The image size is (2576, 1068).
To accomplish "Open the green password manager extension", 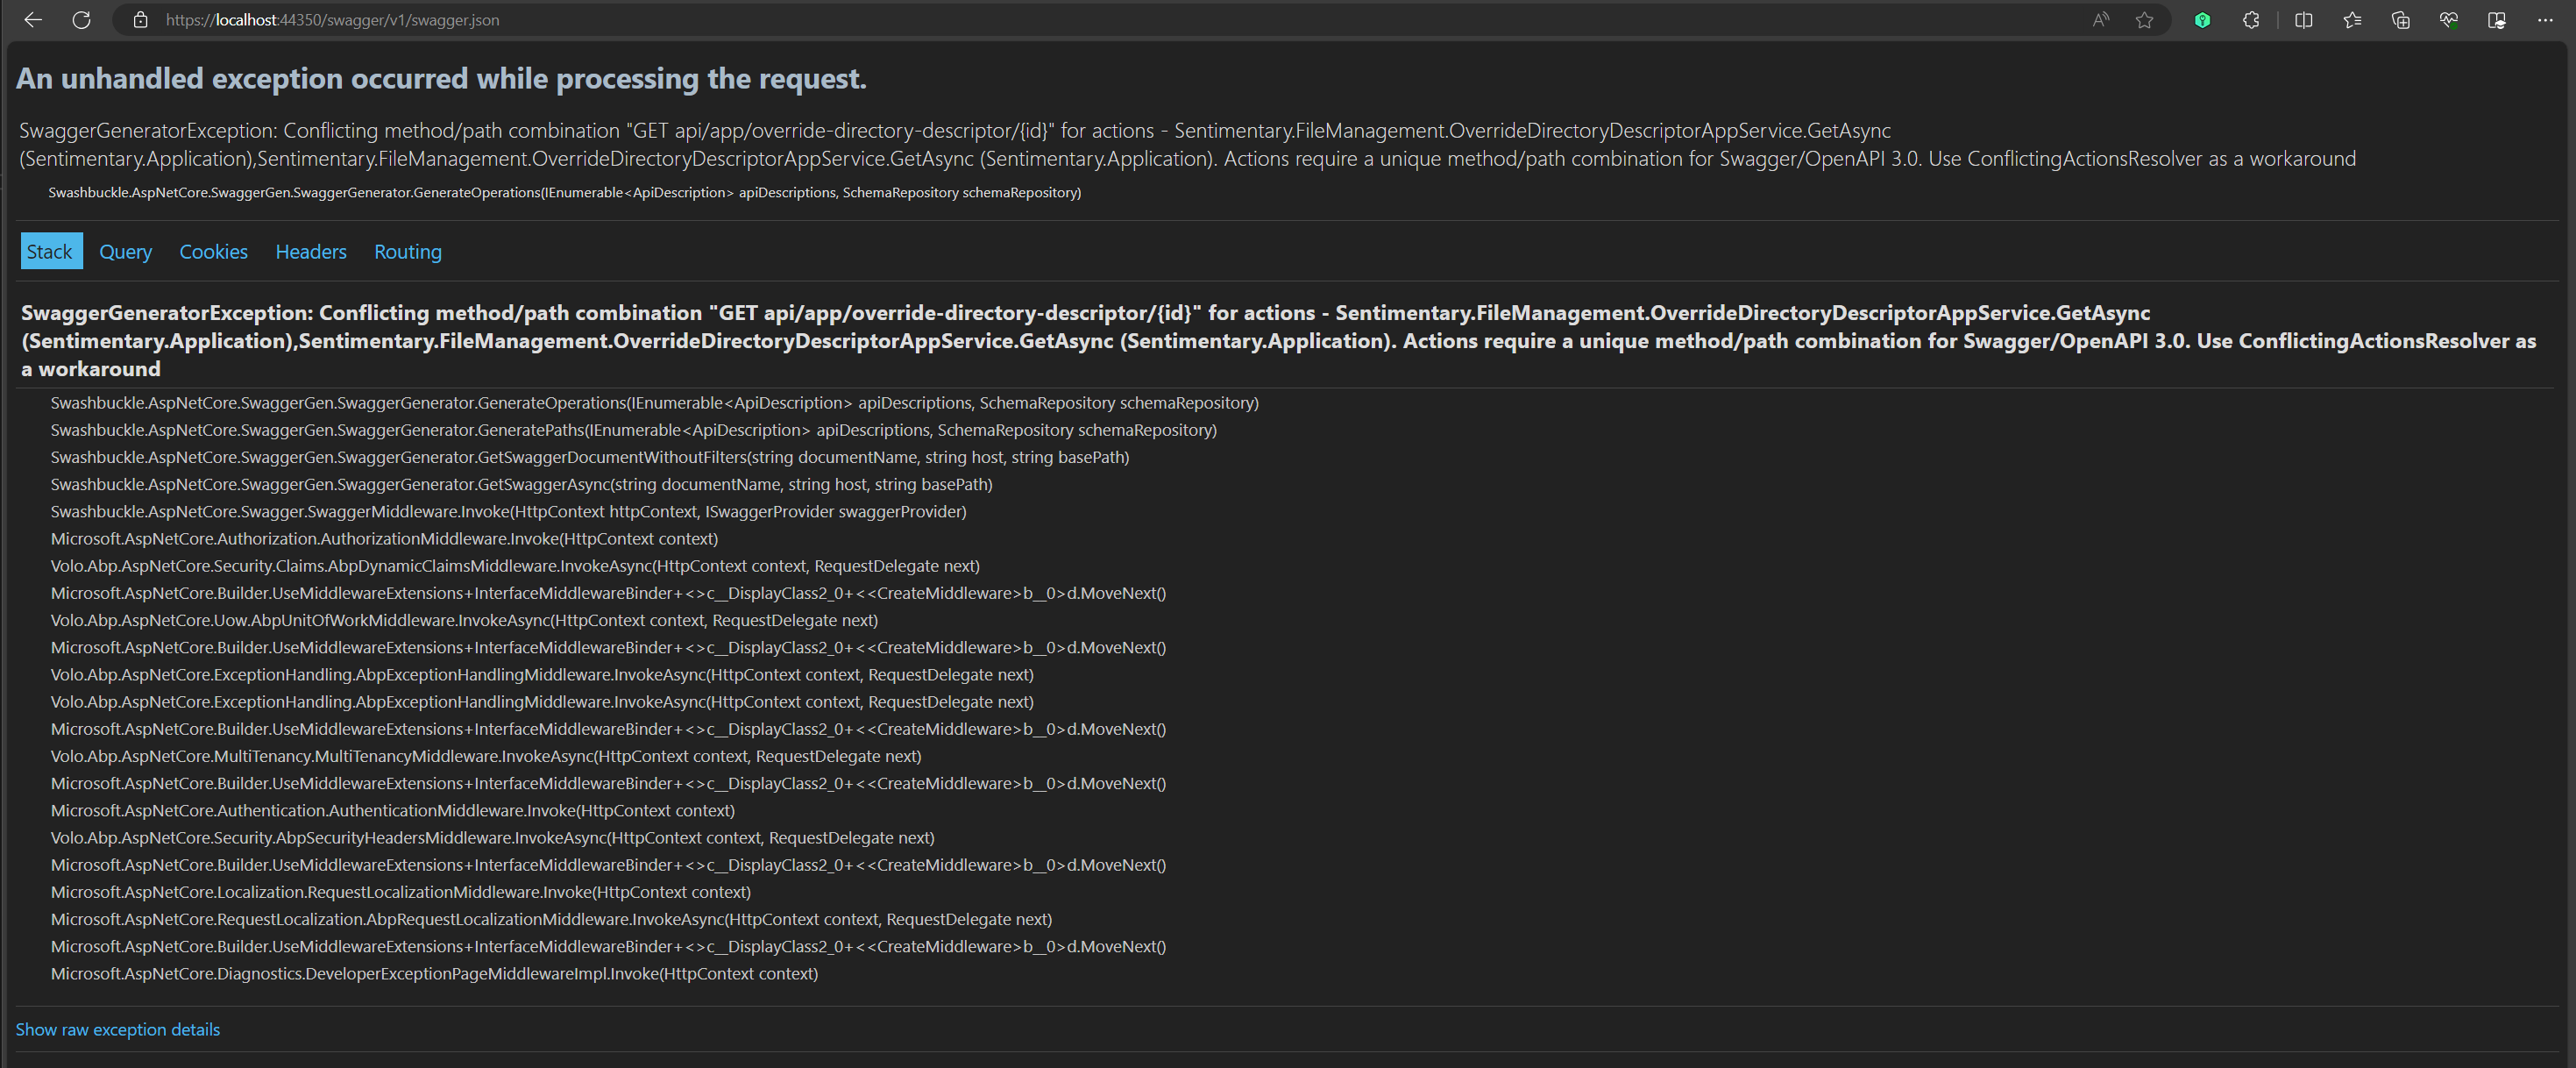I will (x=2202, y=20).
